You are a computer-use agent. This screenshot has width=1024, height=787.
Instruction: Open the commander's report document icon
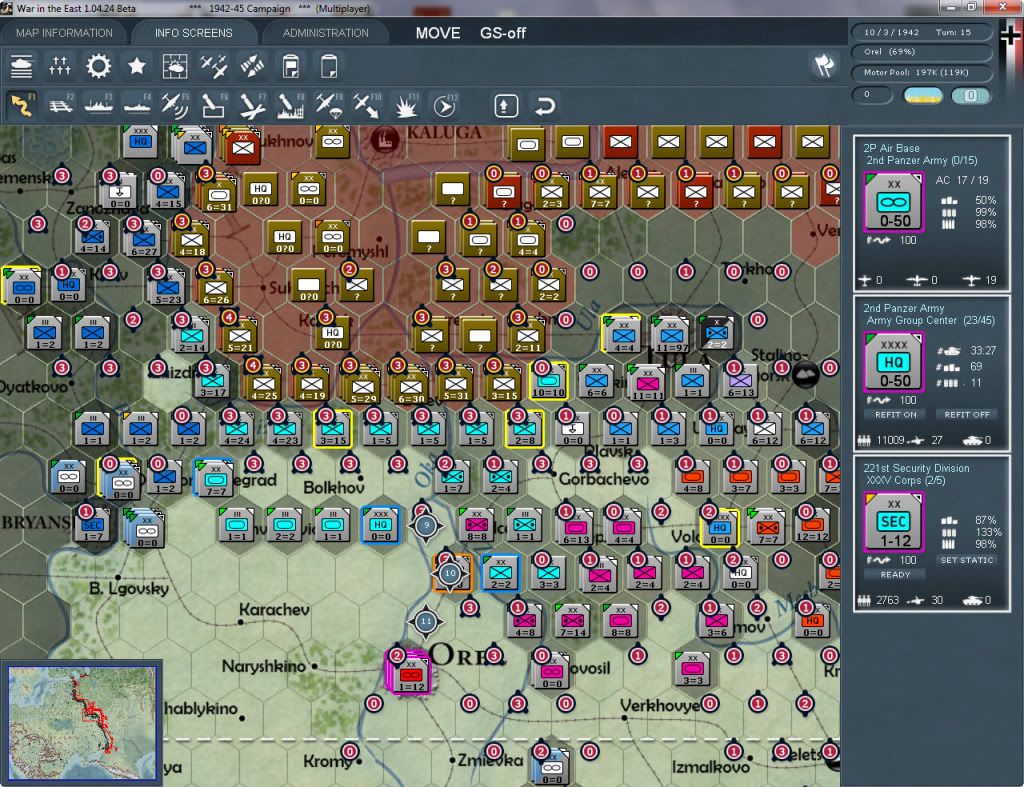pyautogui.click(x=291, y=66)
